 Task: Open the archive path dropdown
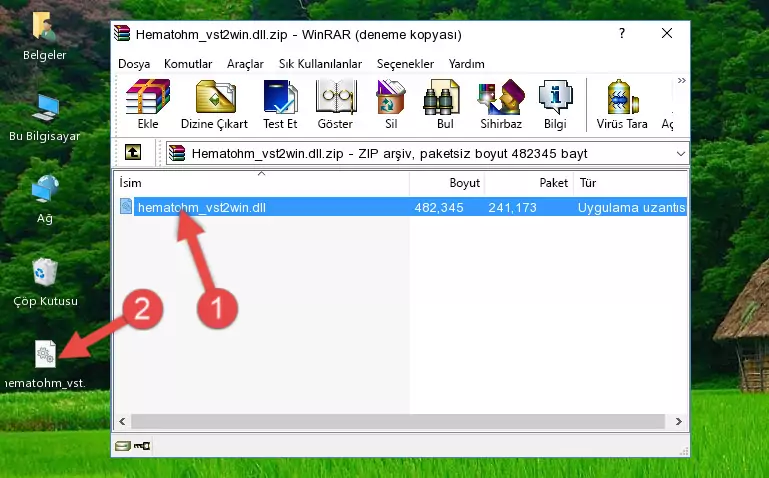click(680, 154)
